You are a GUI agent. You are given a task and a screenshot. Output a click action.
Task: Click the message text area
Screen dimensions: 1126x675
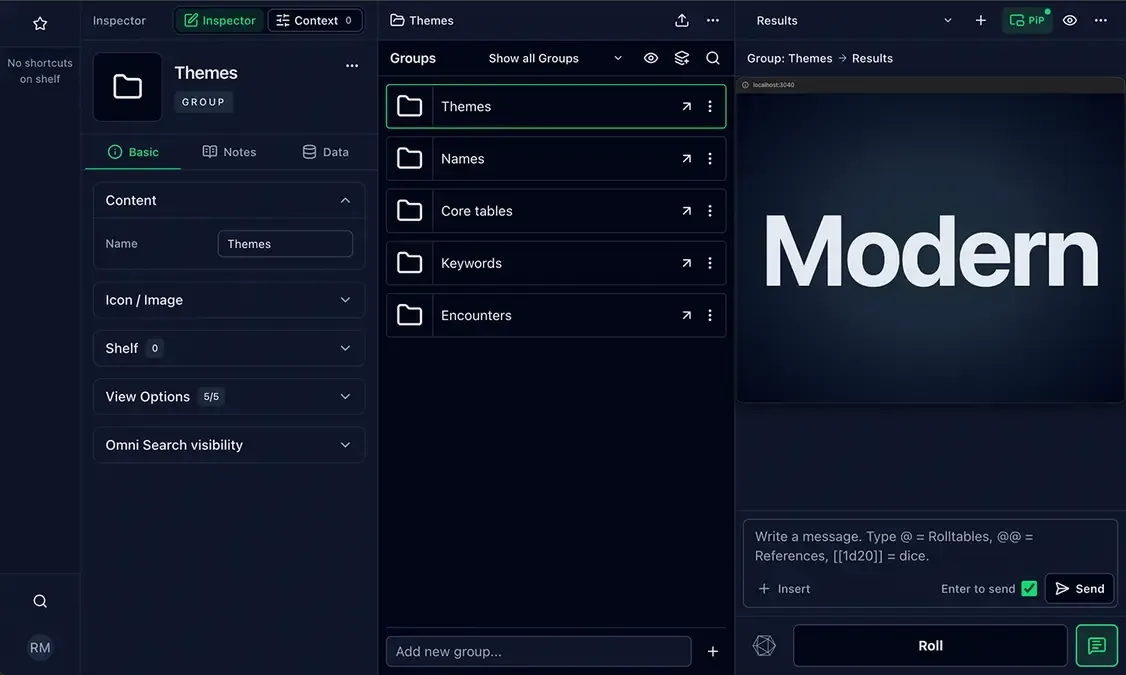930,546
